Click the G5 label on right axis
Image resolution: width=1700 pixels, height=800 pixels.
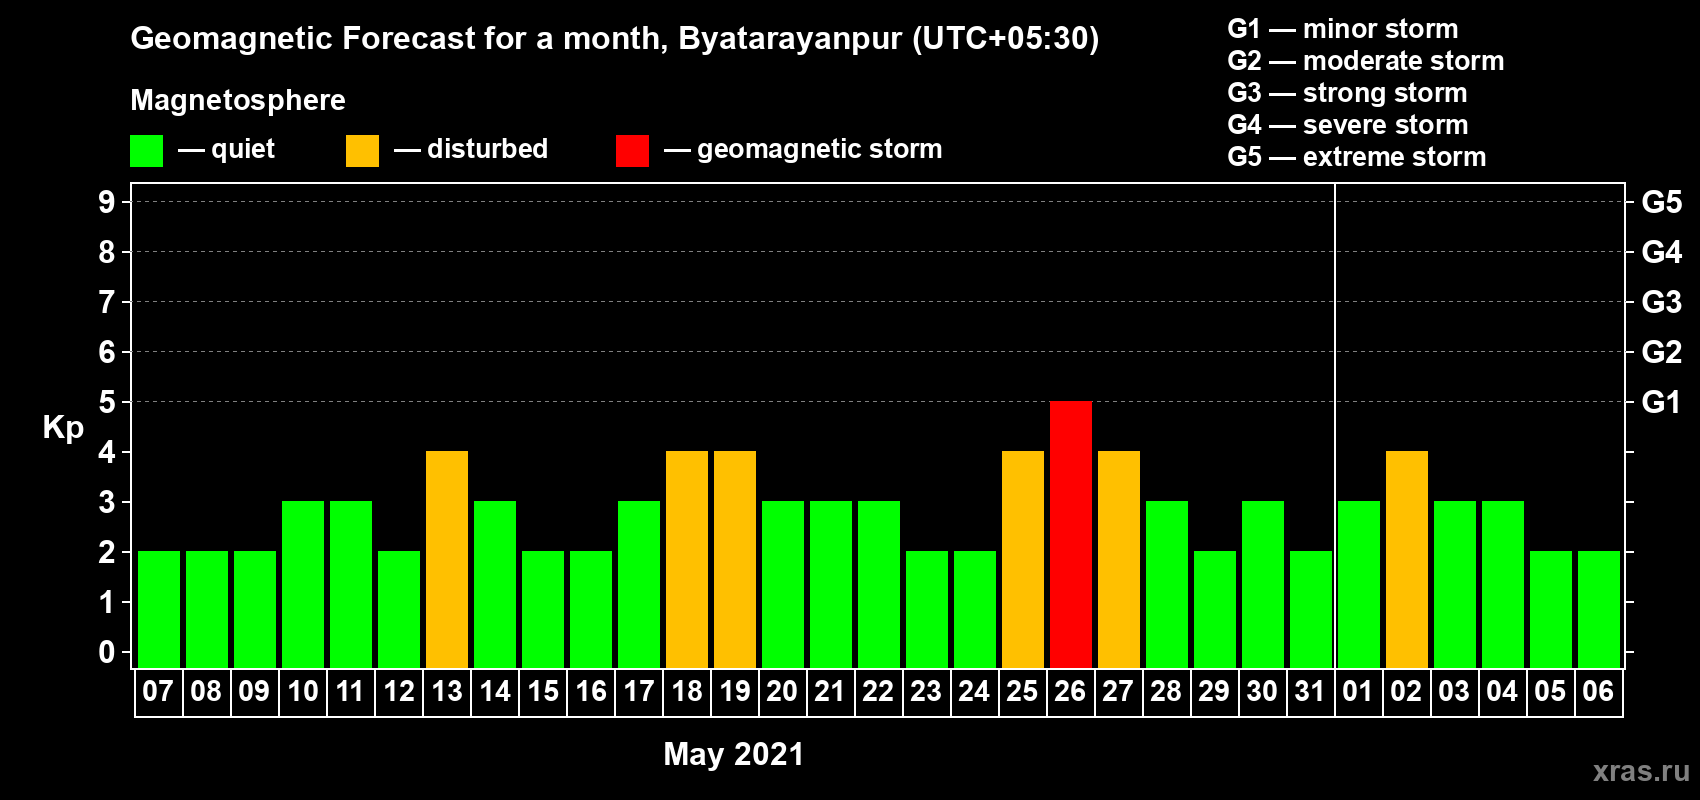1661,202
